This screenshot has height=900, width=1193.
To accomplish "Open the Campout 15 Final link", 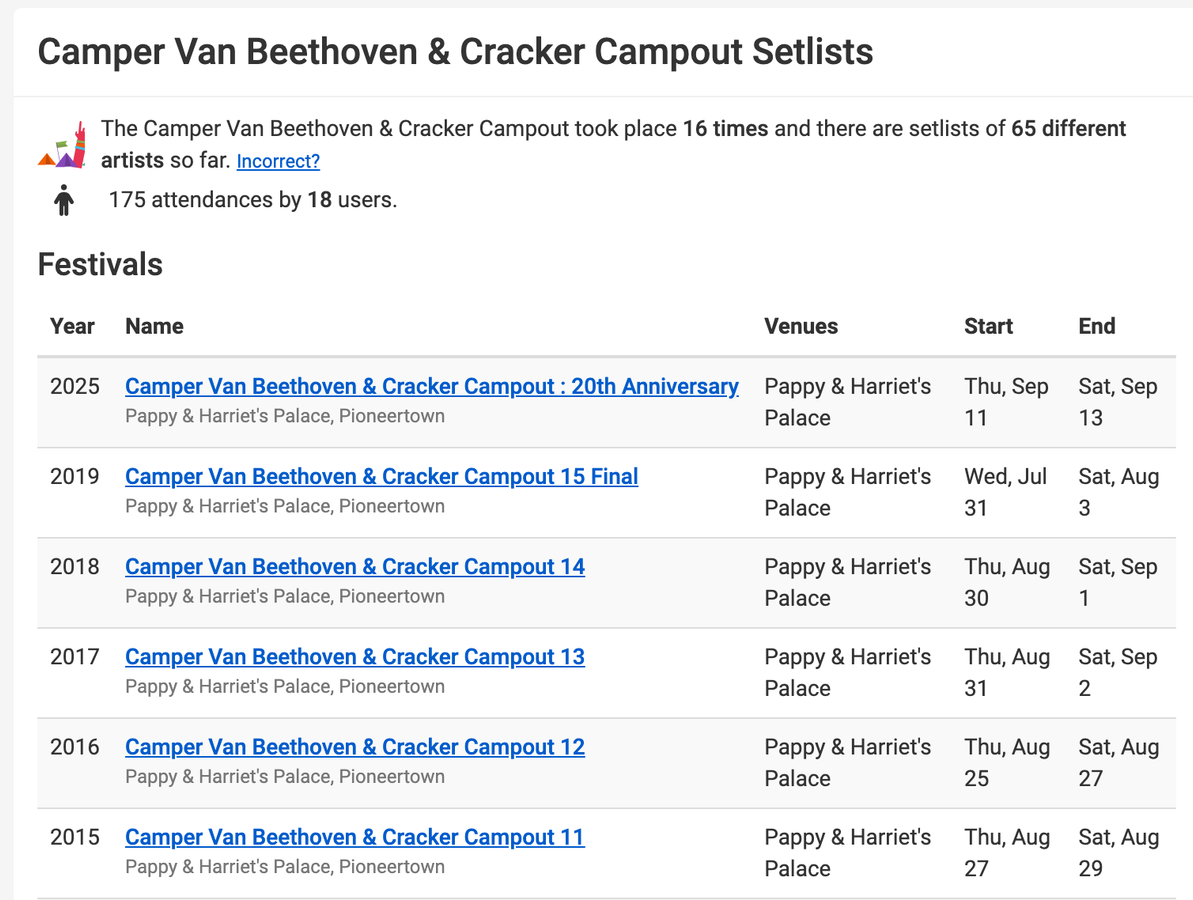I will point(381,476).
